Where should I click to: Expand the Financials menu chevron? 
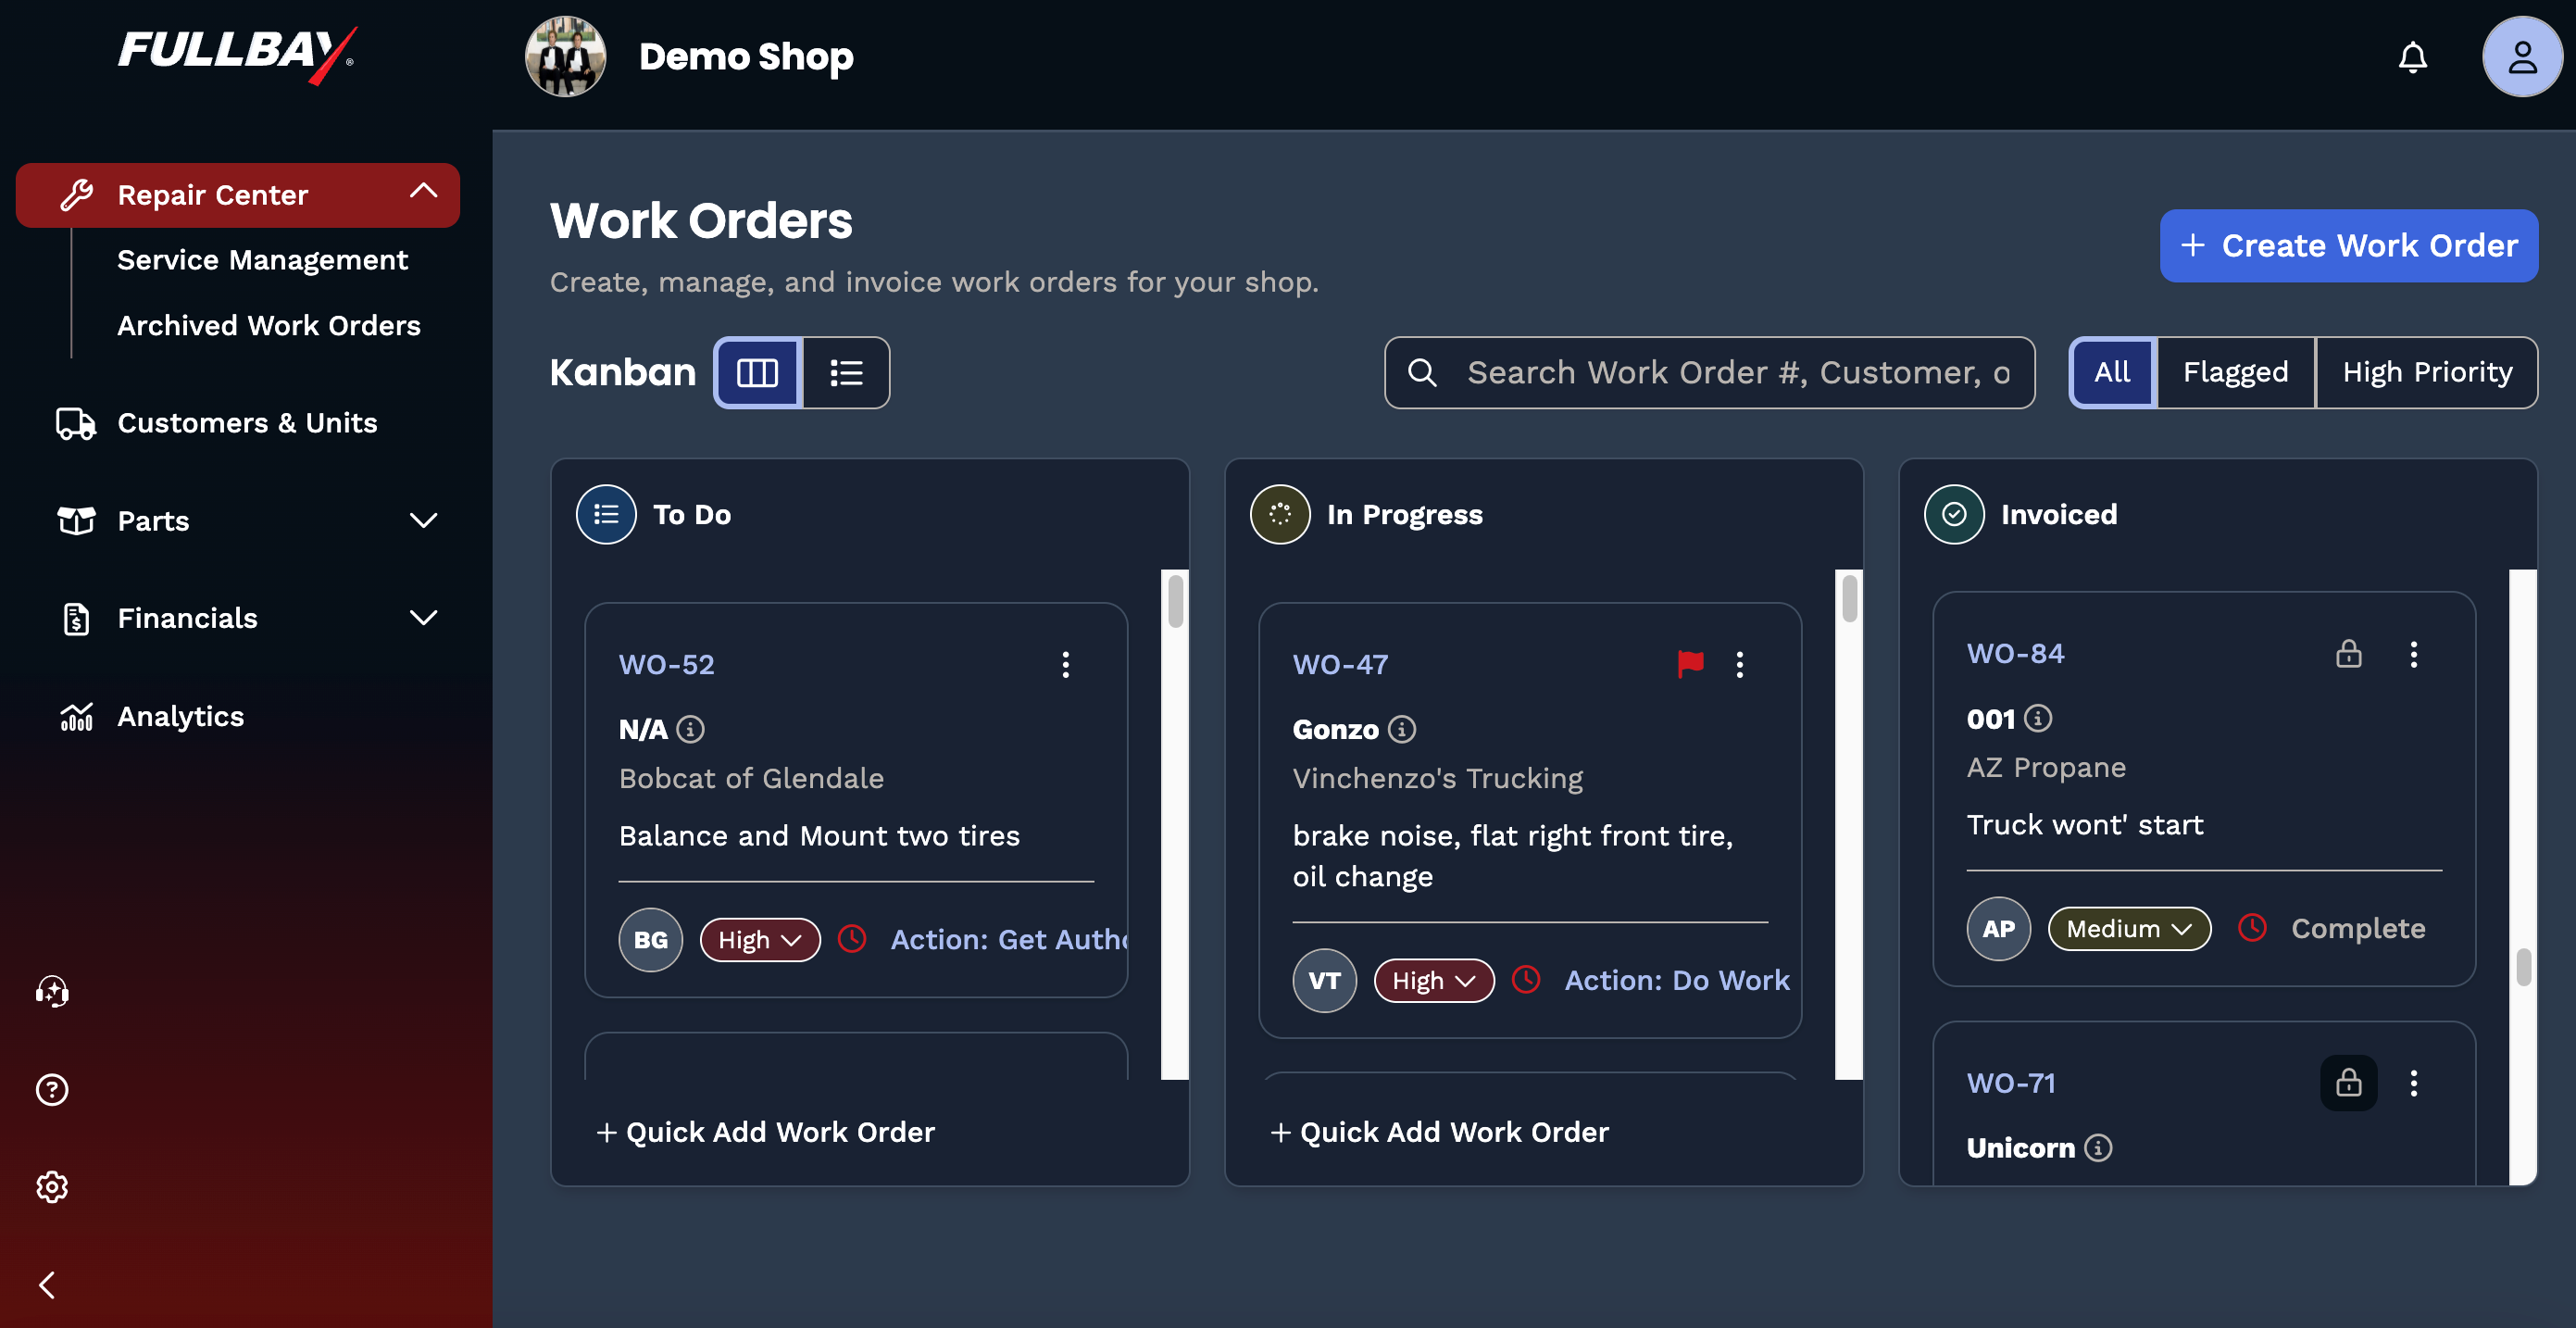pos(424,618)
